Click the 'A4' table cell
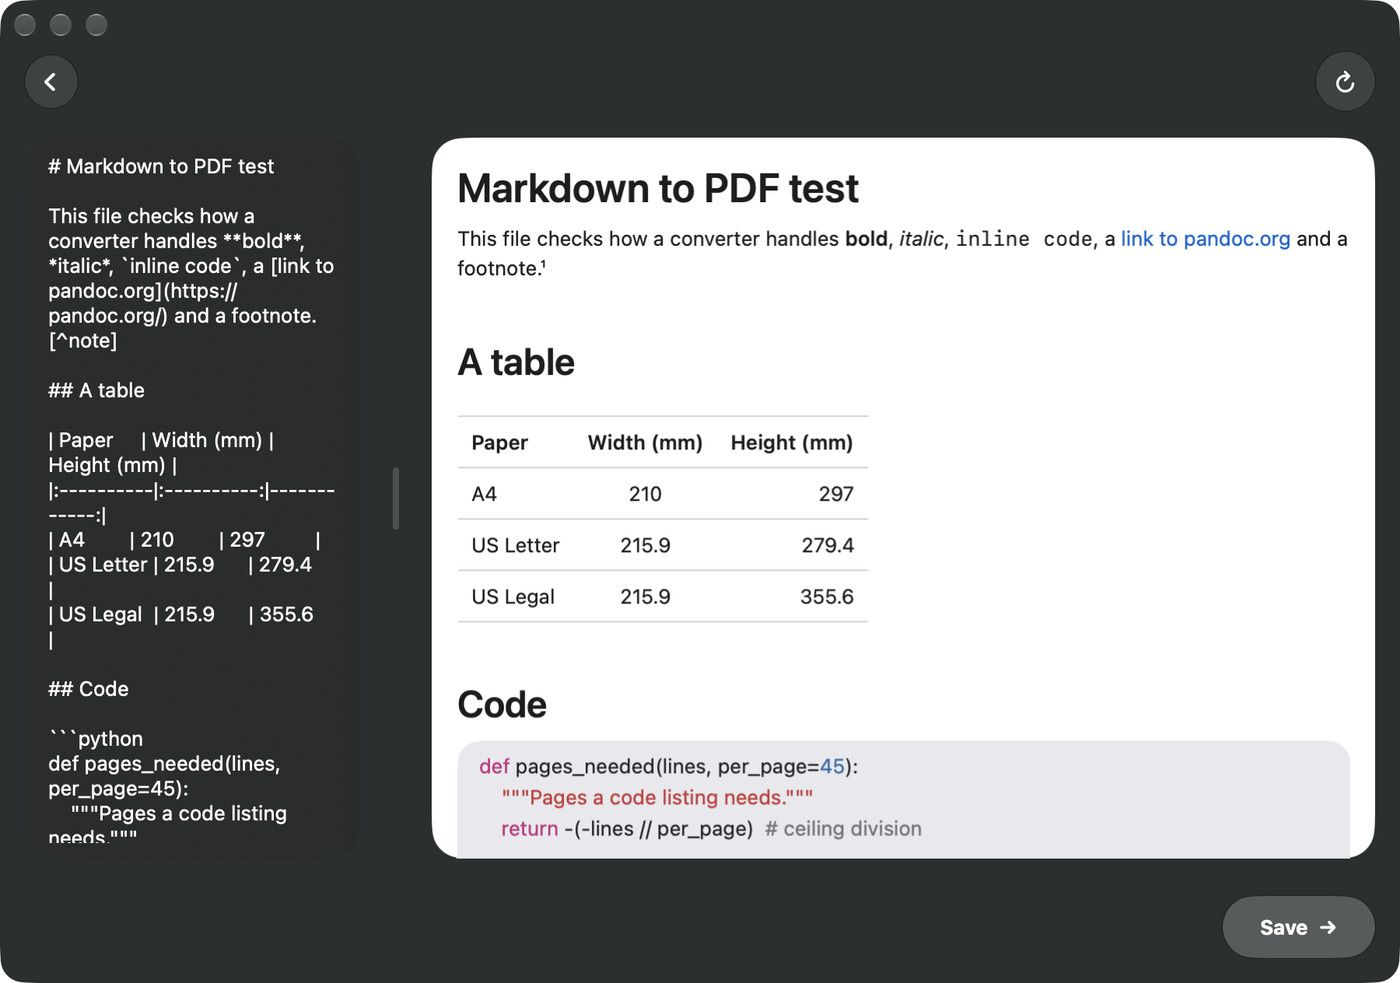The image size is (1400, 983). pyautogui.click(x=485, y=494)
